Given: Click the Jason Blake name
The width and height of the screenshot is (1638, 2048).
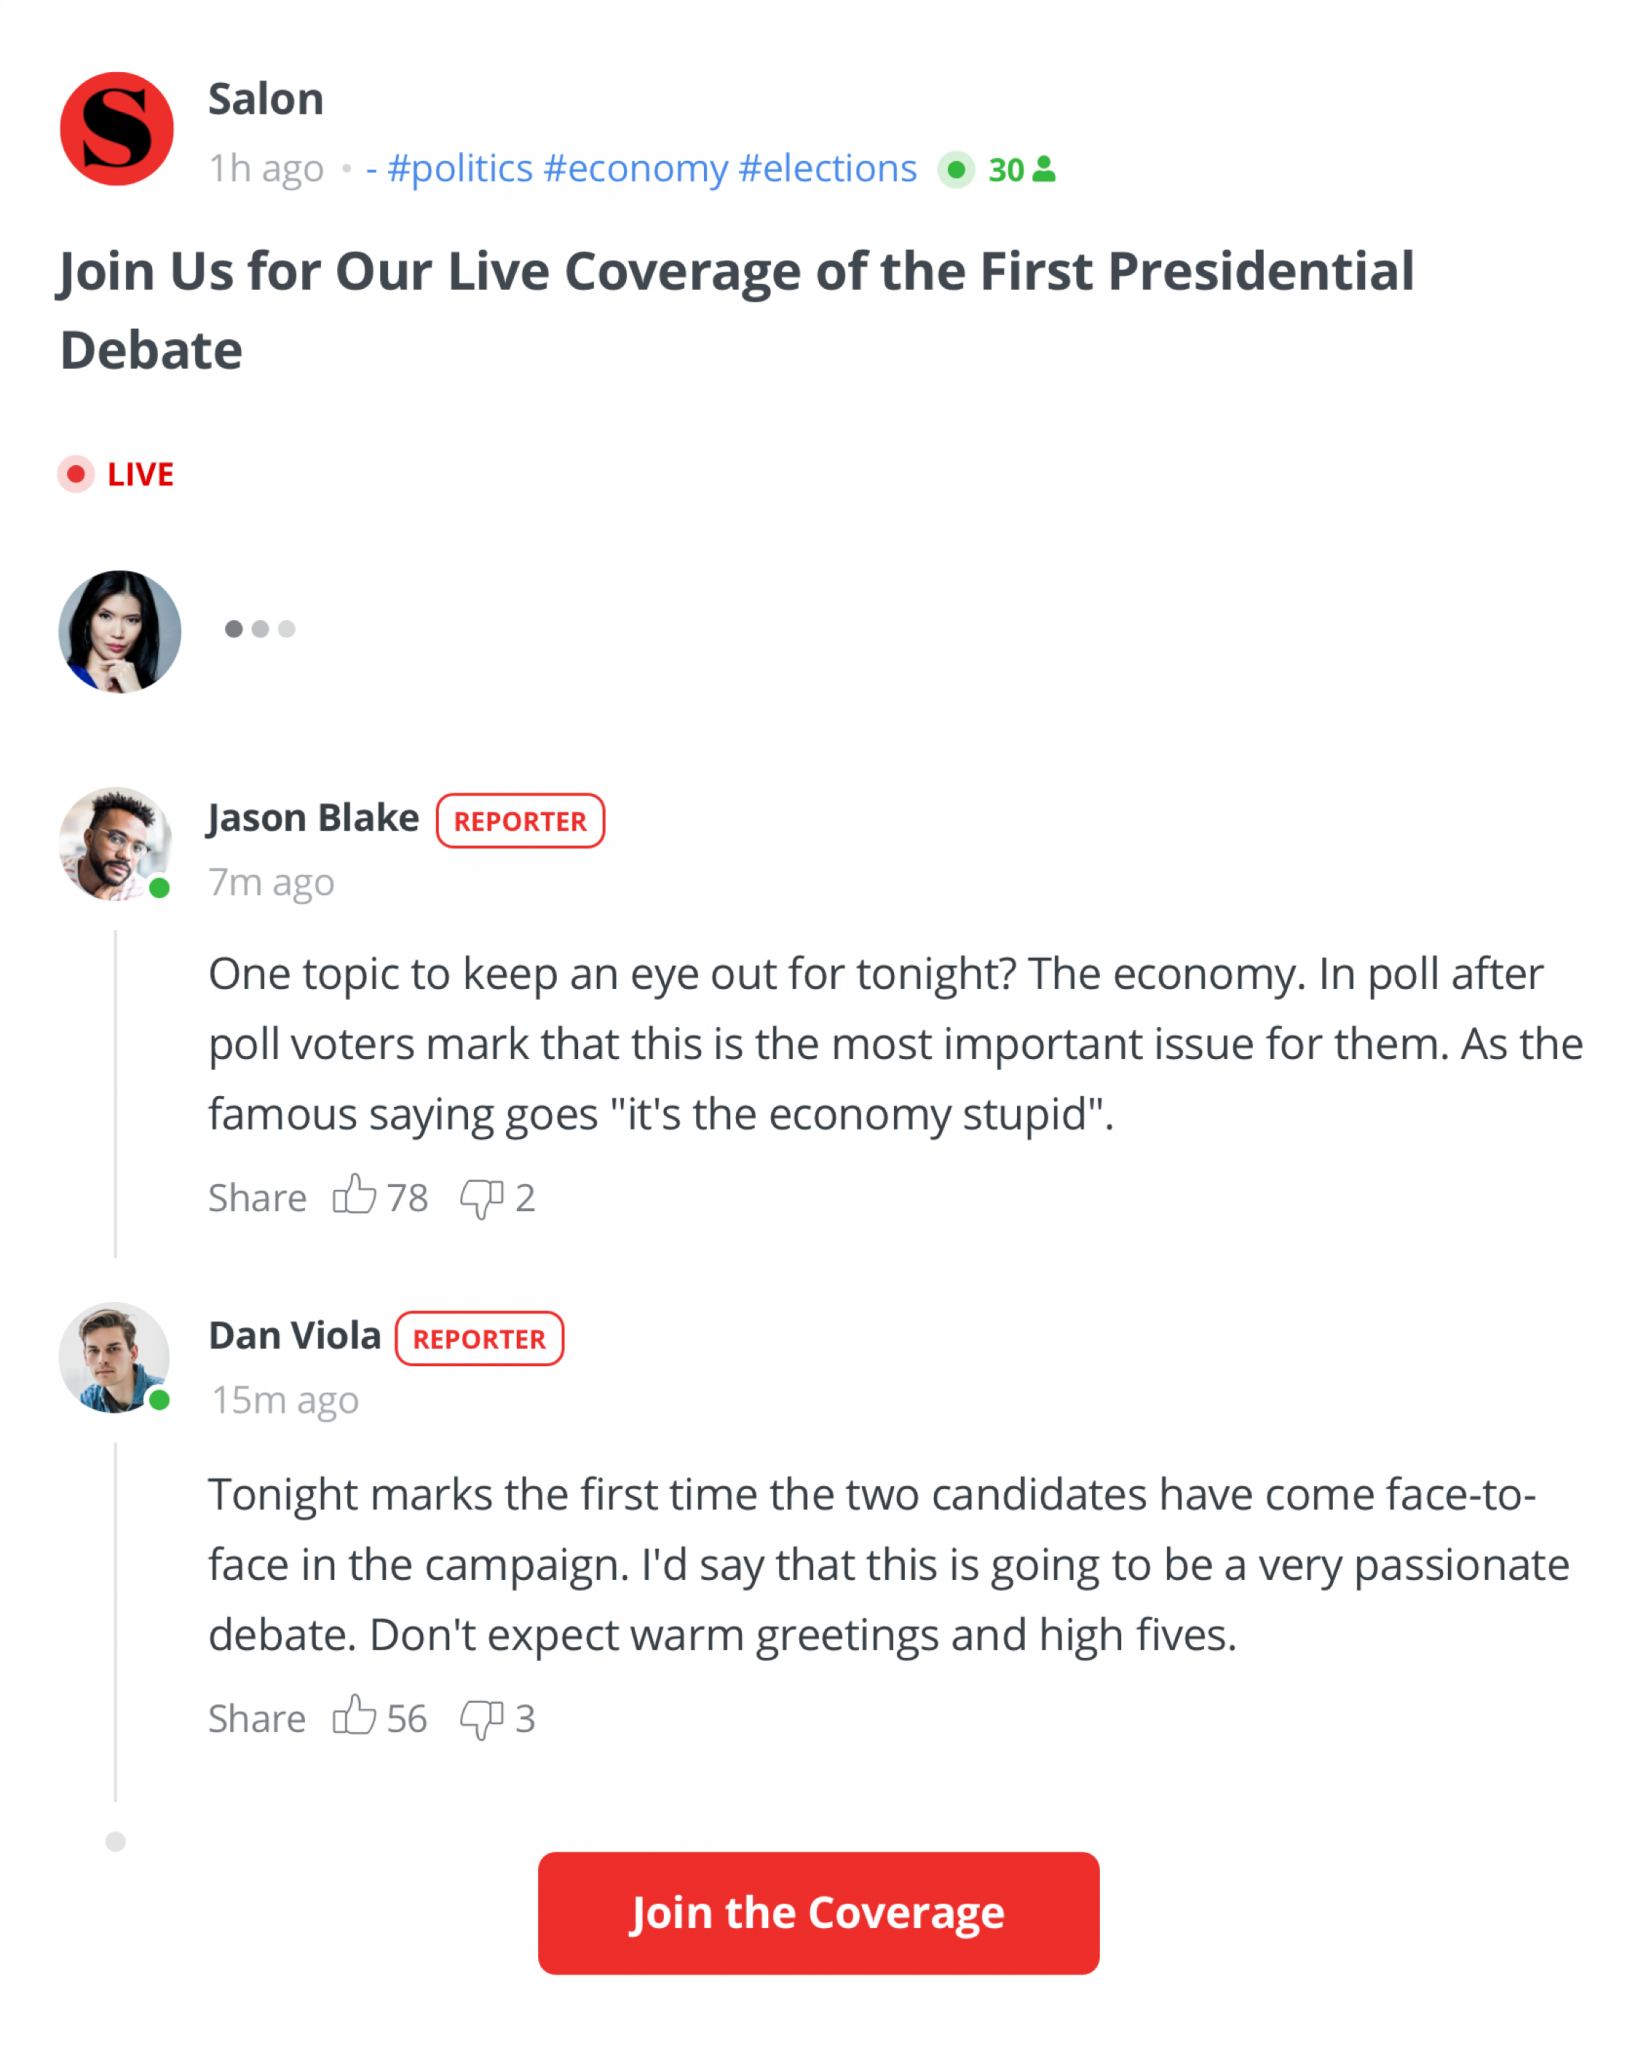Looking at the screenshot, I should (313, 818).
